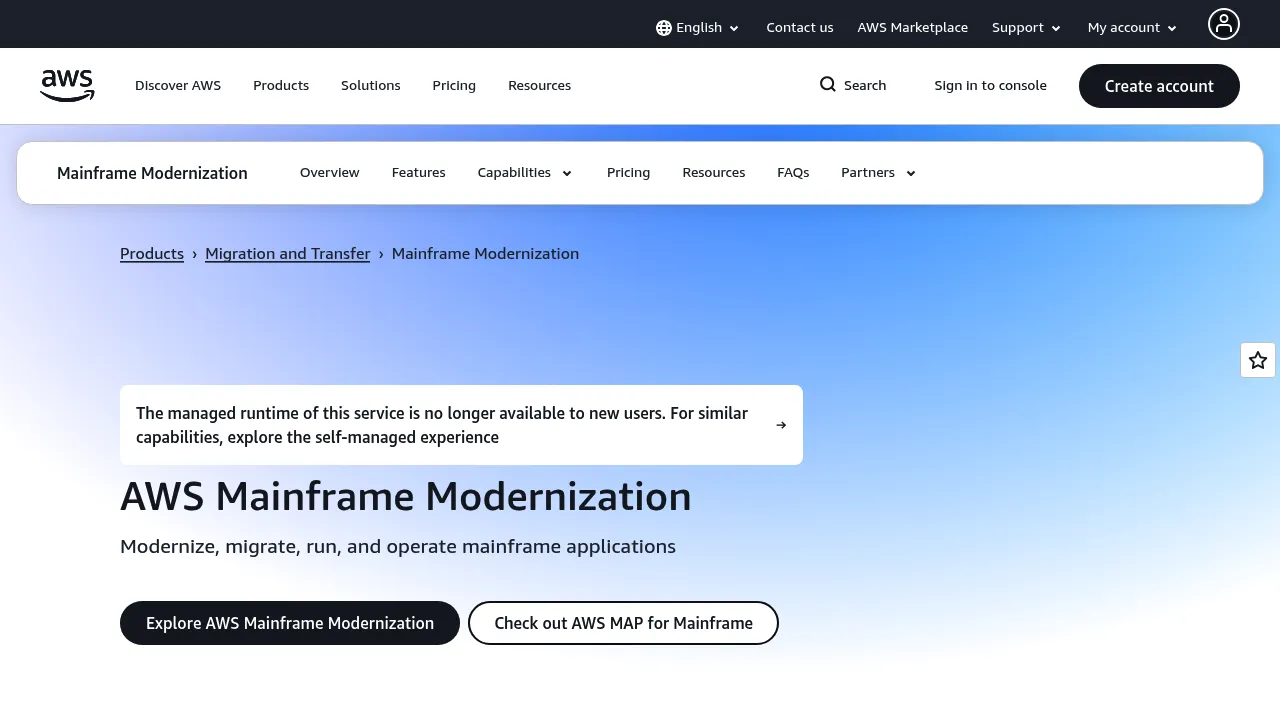Open the top navigation Resources menu
The image size is (1280, 720).
(x=540, y=86)
